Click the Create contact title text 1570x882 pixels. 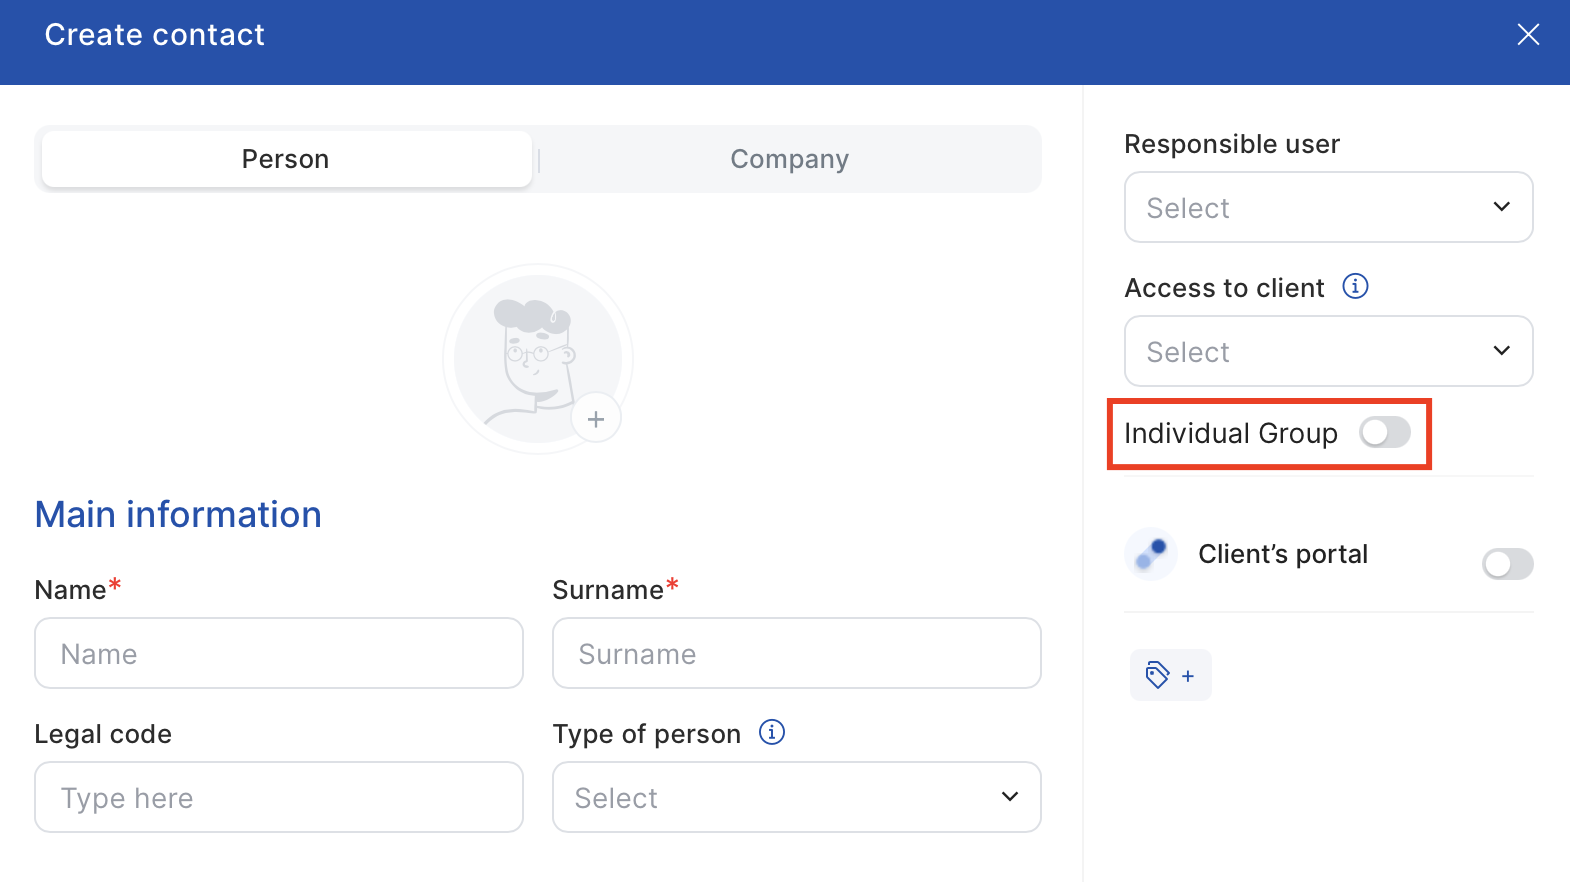tap(155, 35)
